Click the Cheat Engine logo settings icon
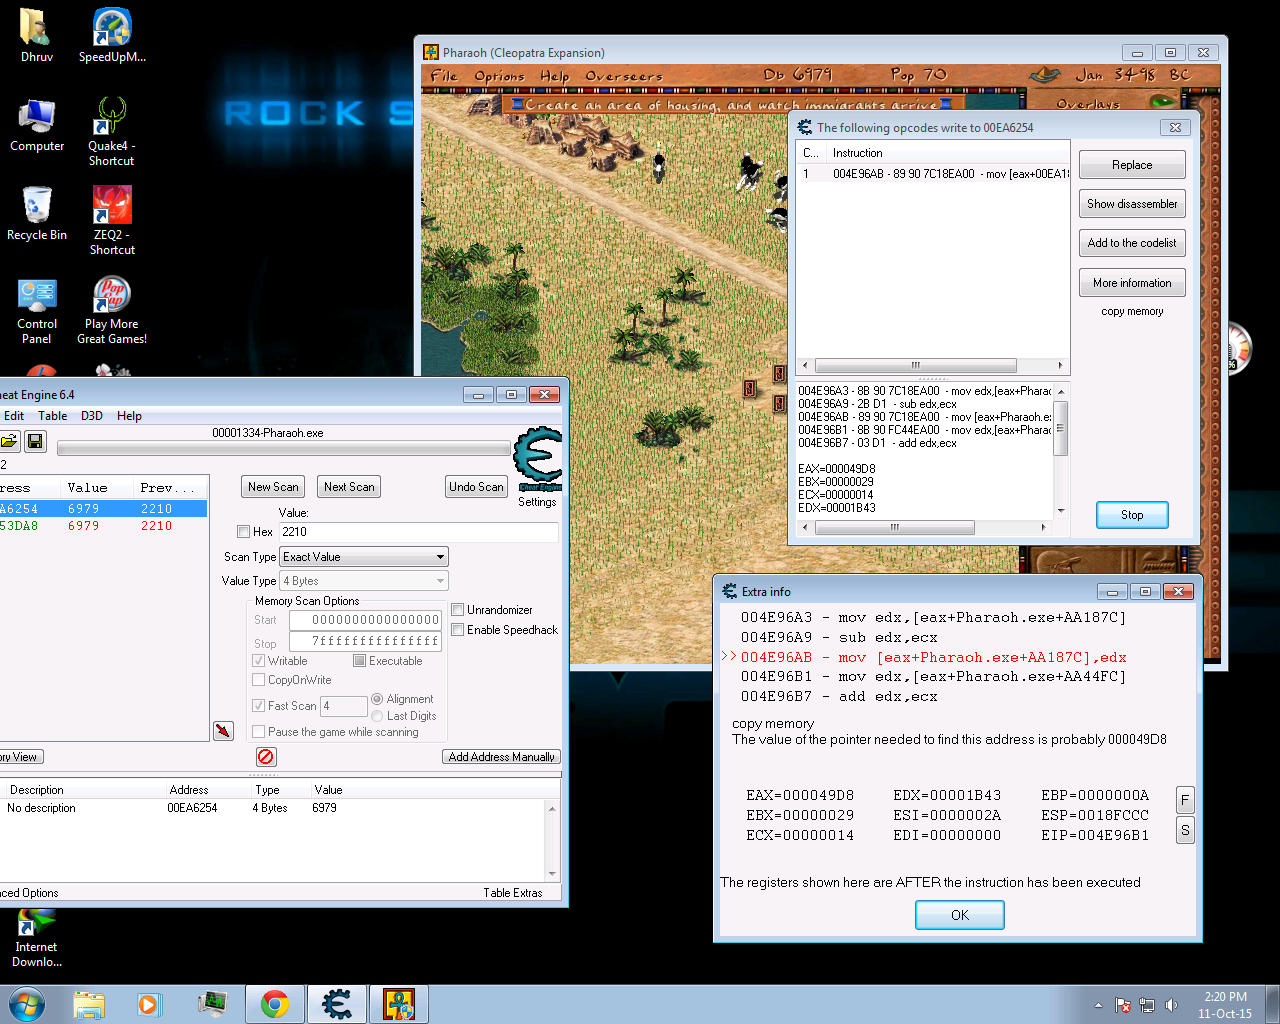Viewport: 1280px width, 1024px height. (x=538, y=458)
